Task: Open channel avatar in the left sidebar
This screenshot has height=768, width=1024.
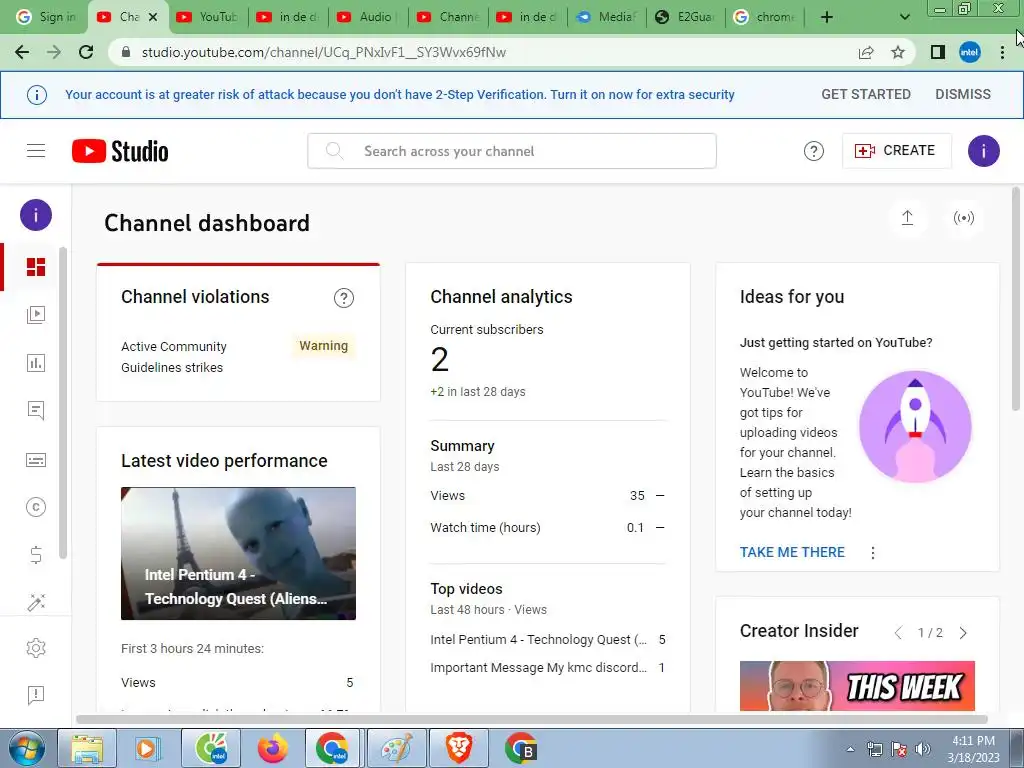Action: (x=36, y=215)
